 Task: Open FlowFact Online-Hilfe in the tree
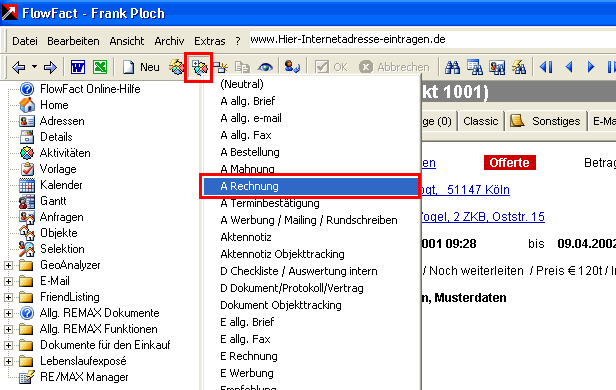coord(90,89)
